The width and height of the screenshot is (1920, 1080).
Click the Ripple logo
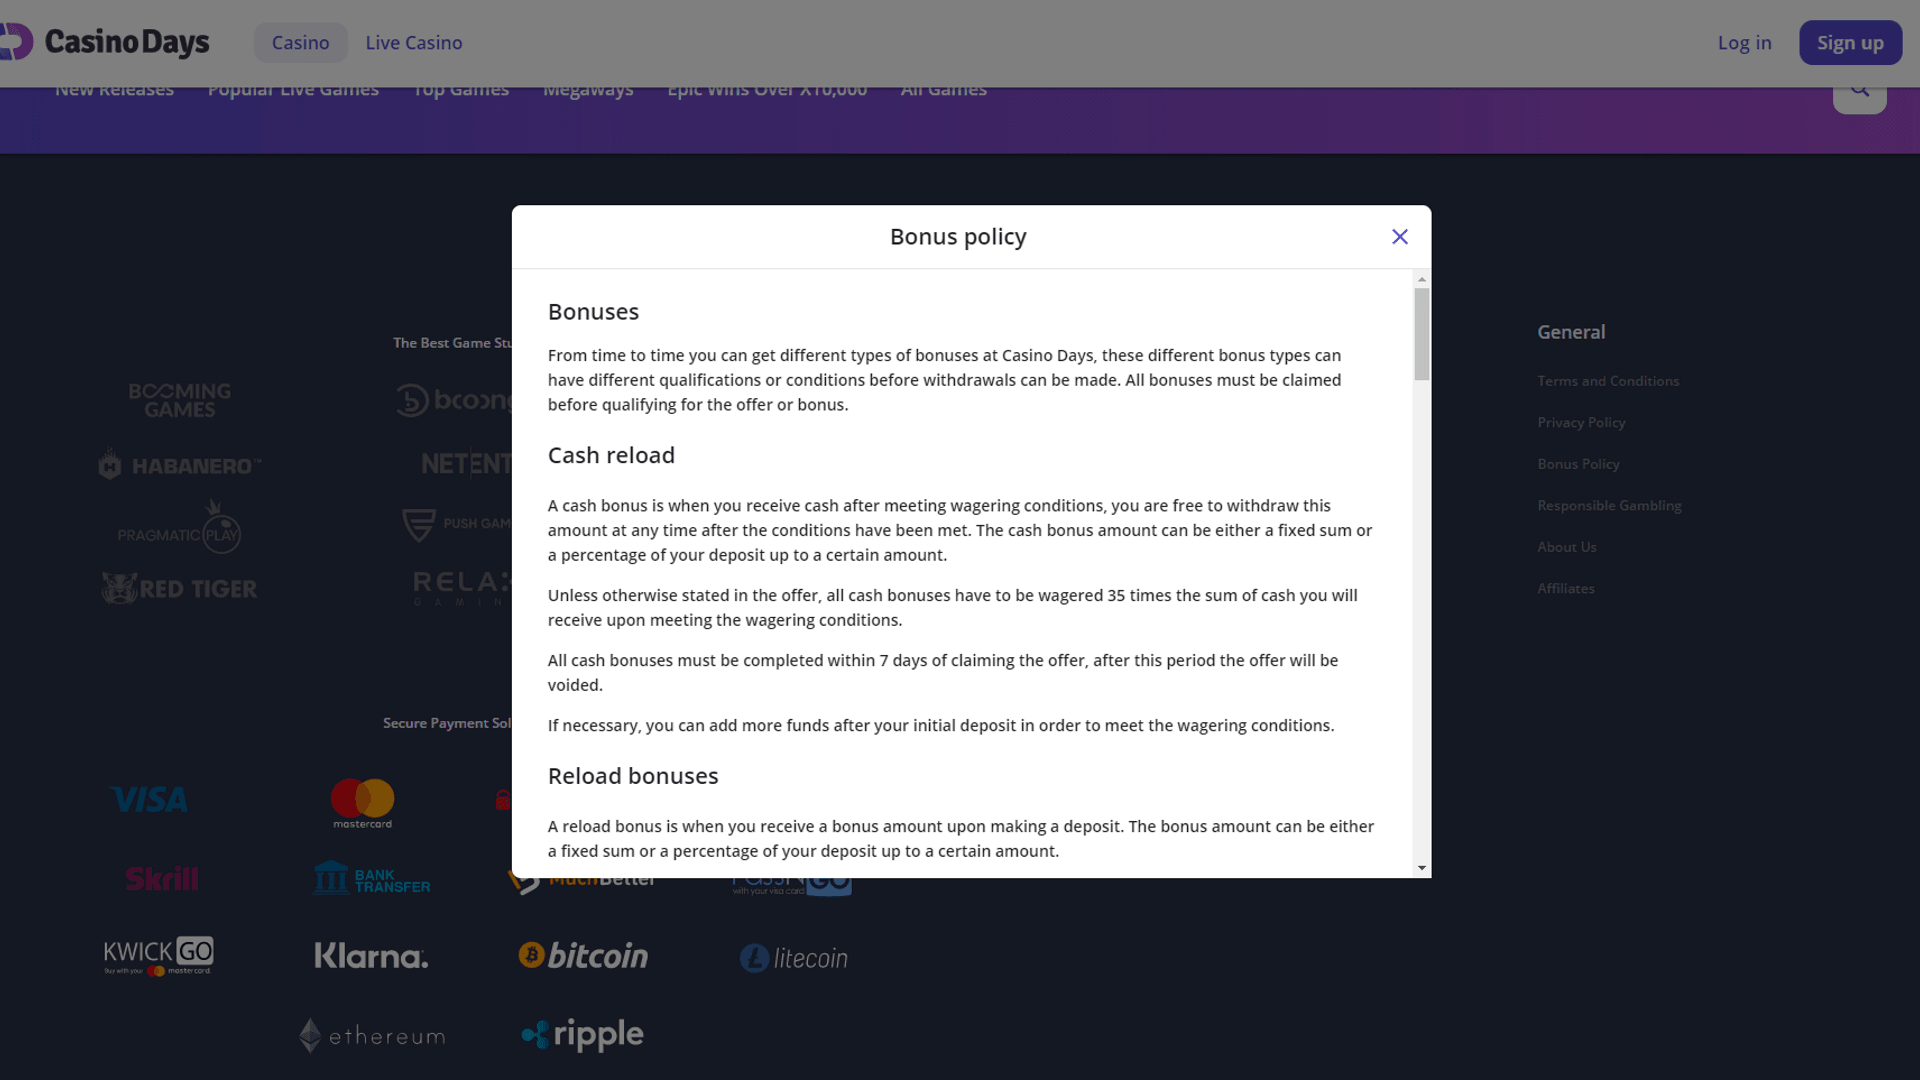[x=583, y=1035]
